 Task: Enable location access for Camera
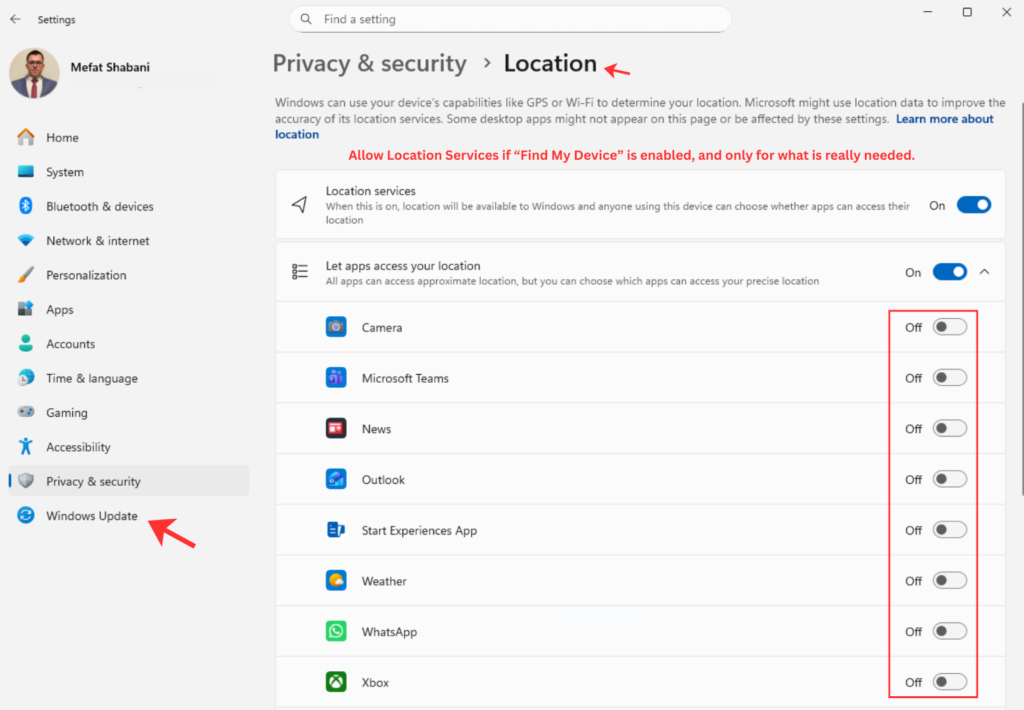[950, 327]
